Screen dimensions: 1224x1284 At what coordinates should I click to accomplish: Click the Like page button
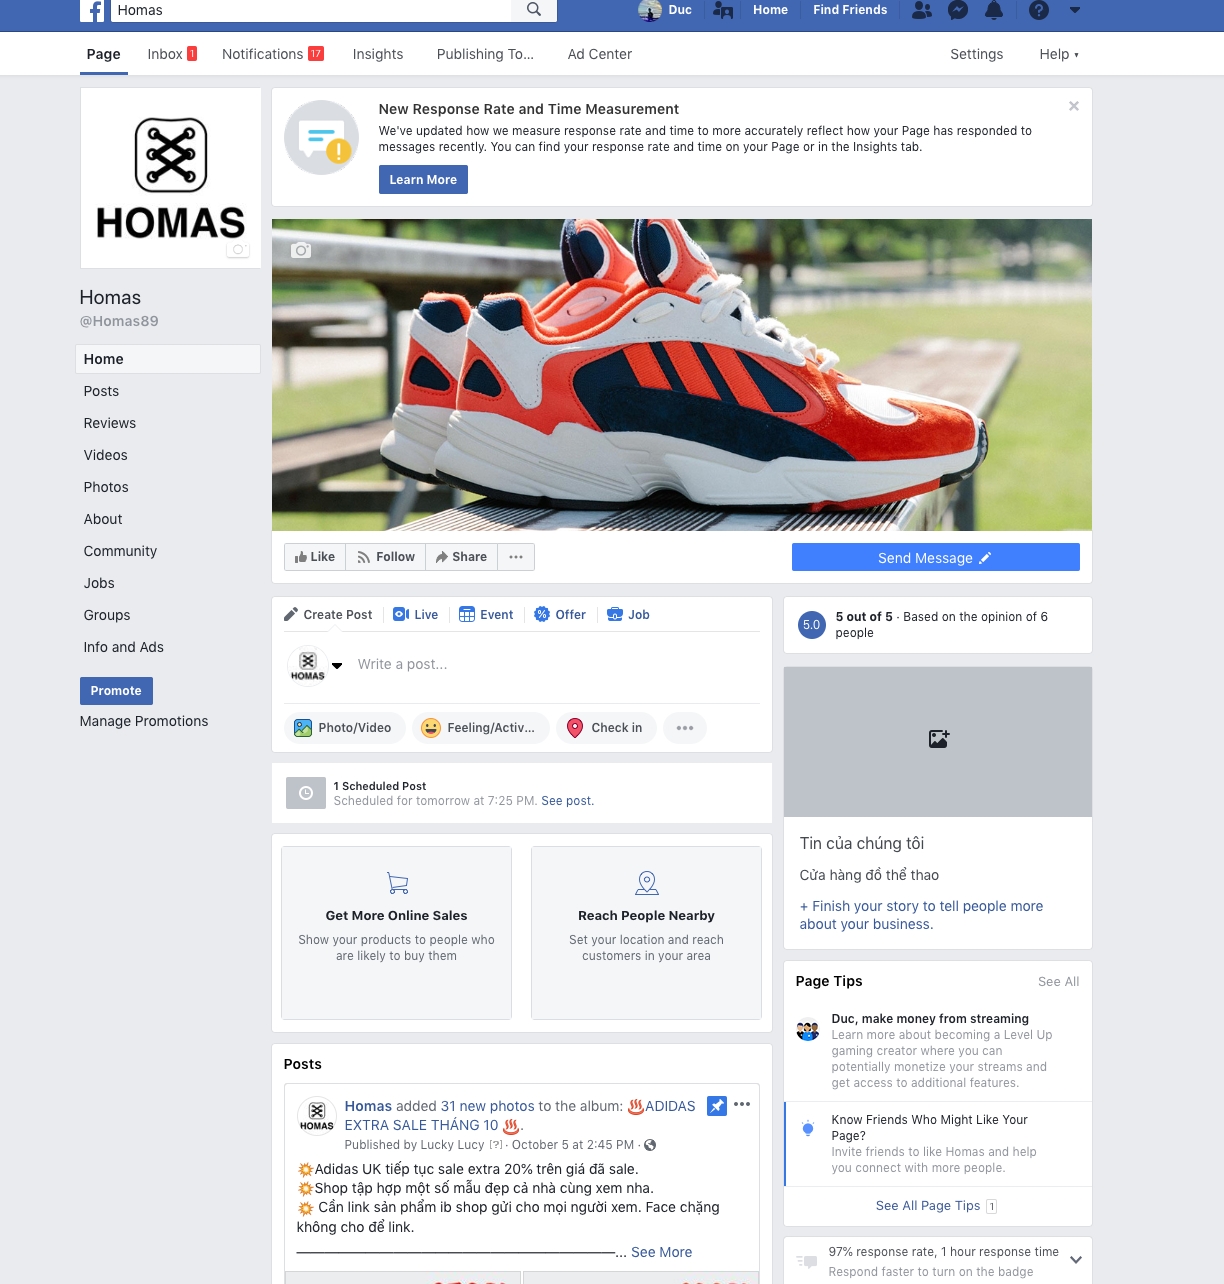click(x=315, y=557)
